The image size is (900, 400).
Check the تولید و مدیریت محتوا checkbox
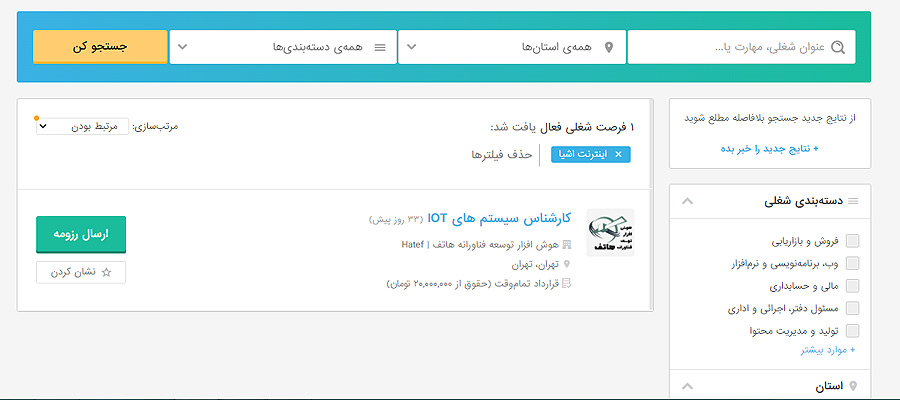point(853,331)
